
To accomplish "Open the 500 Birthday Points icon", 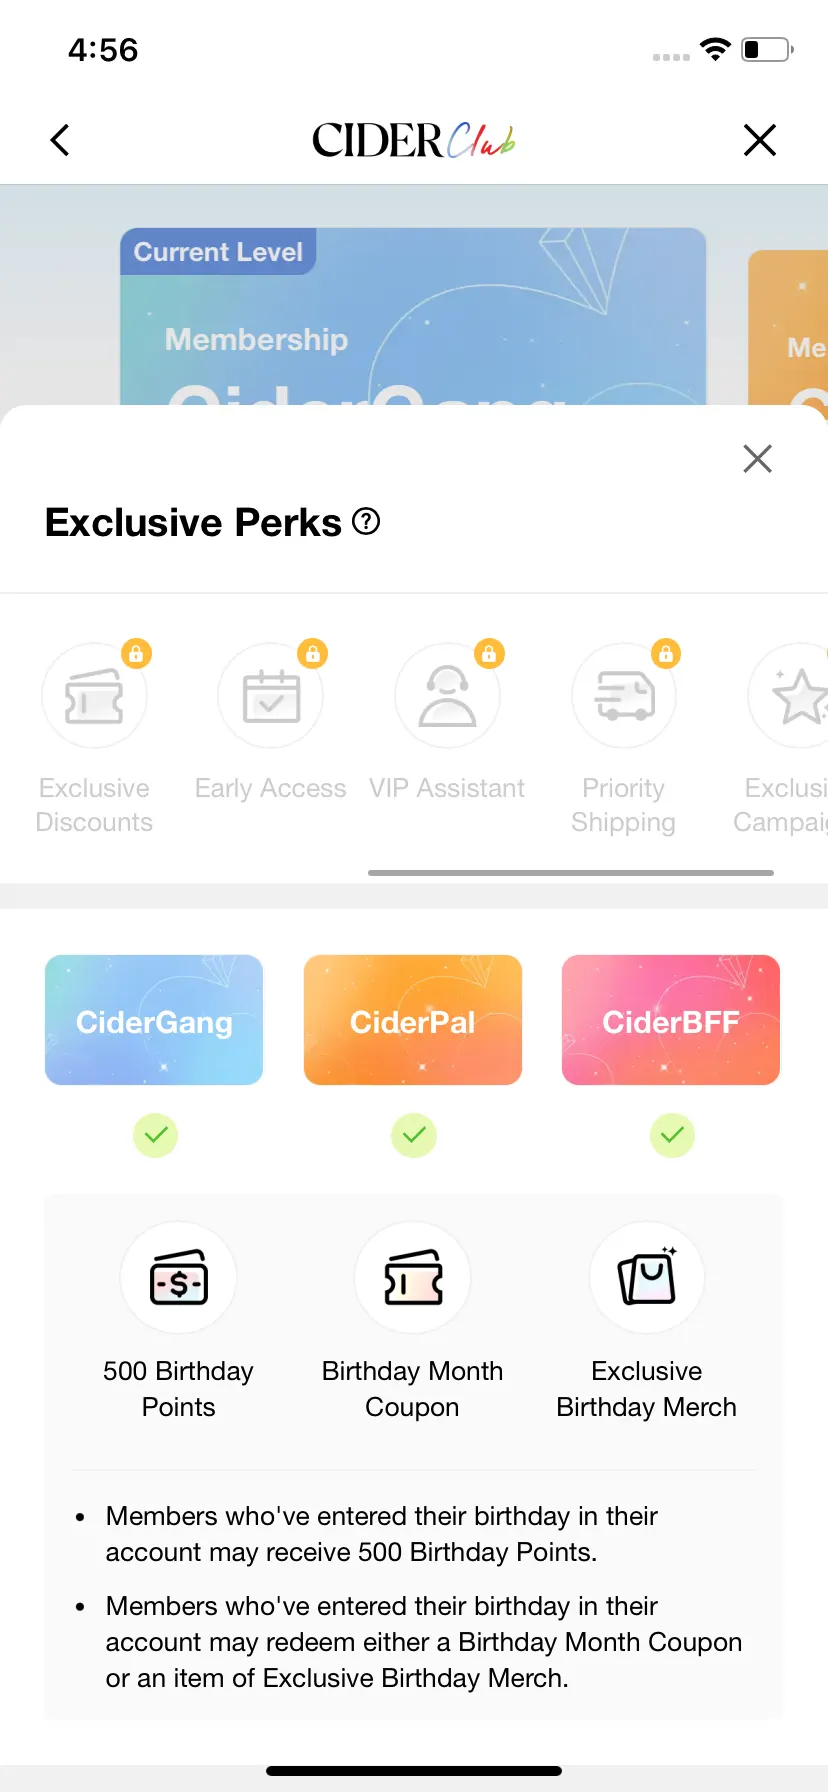I will [179, 1278].
